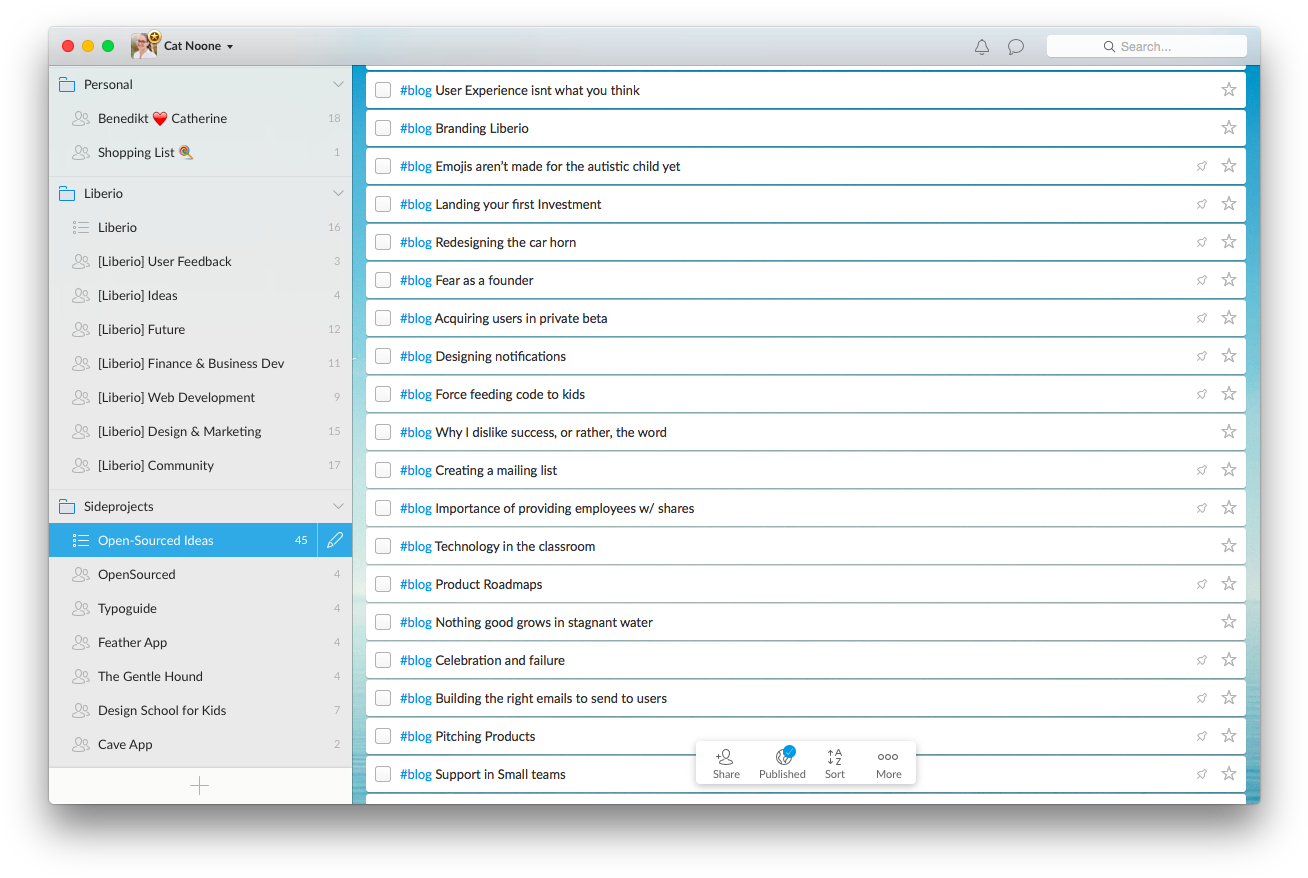Click the pencil edit icon on Open-Sourced Ideas

(335, 540)
